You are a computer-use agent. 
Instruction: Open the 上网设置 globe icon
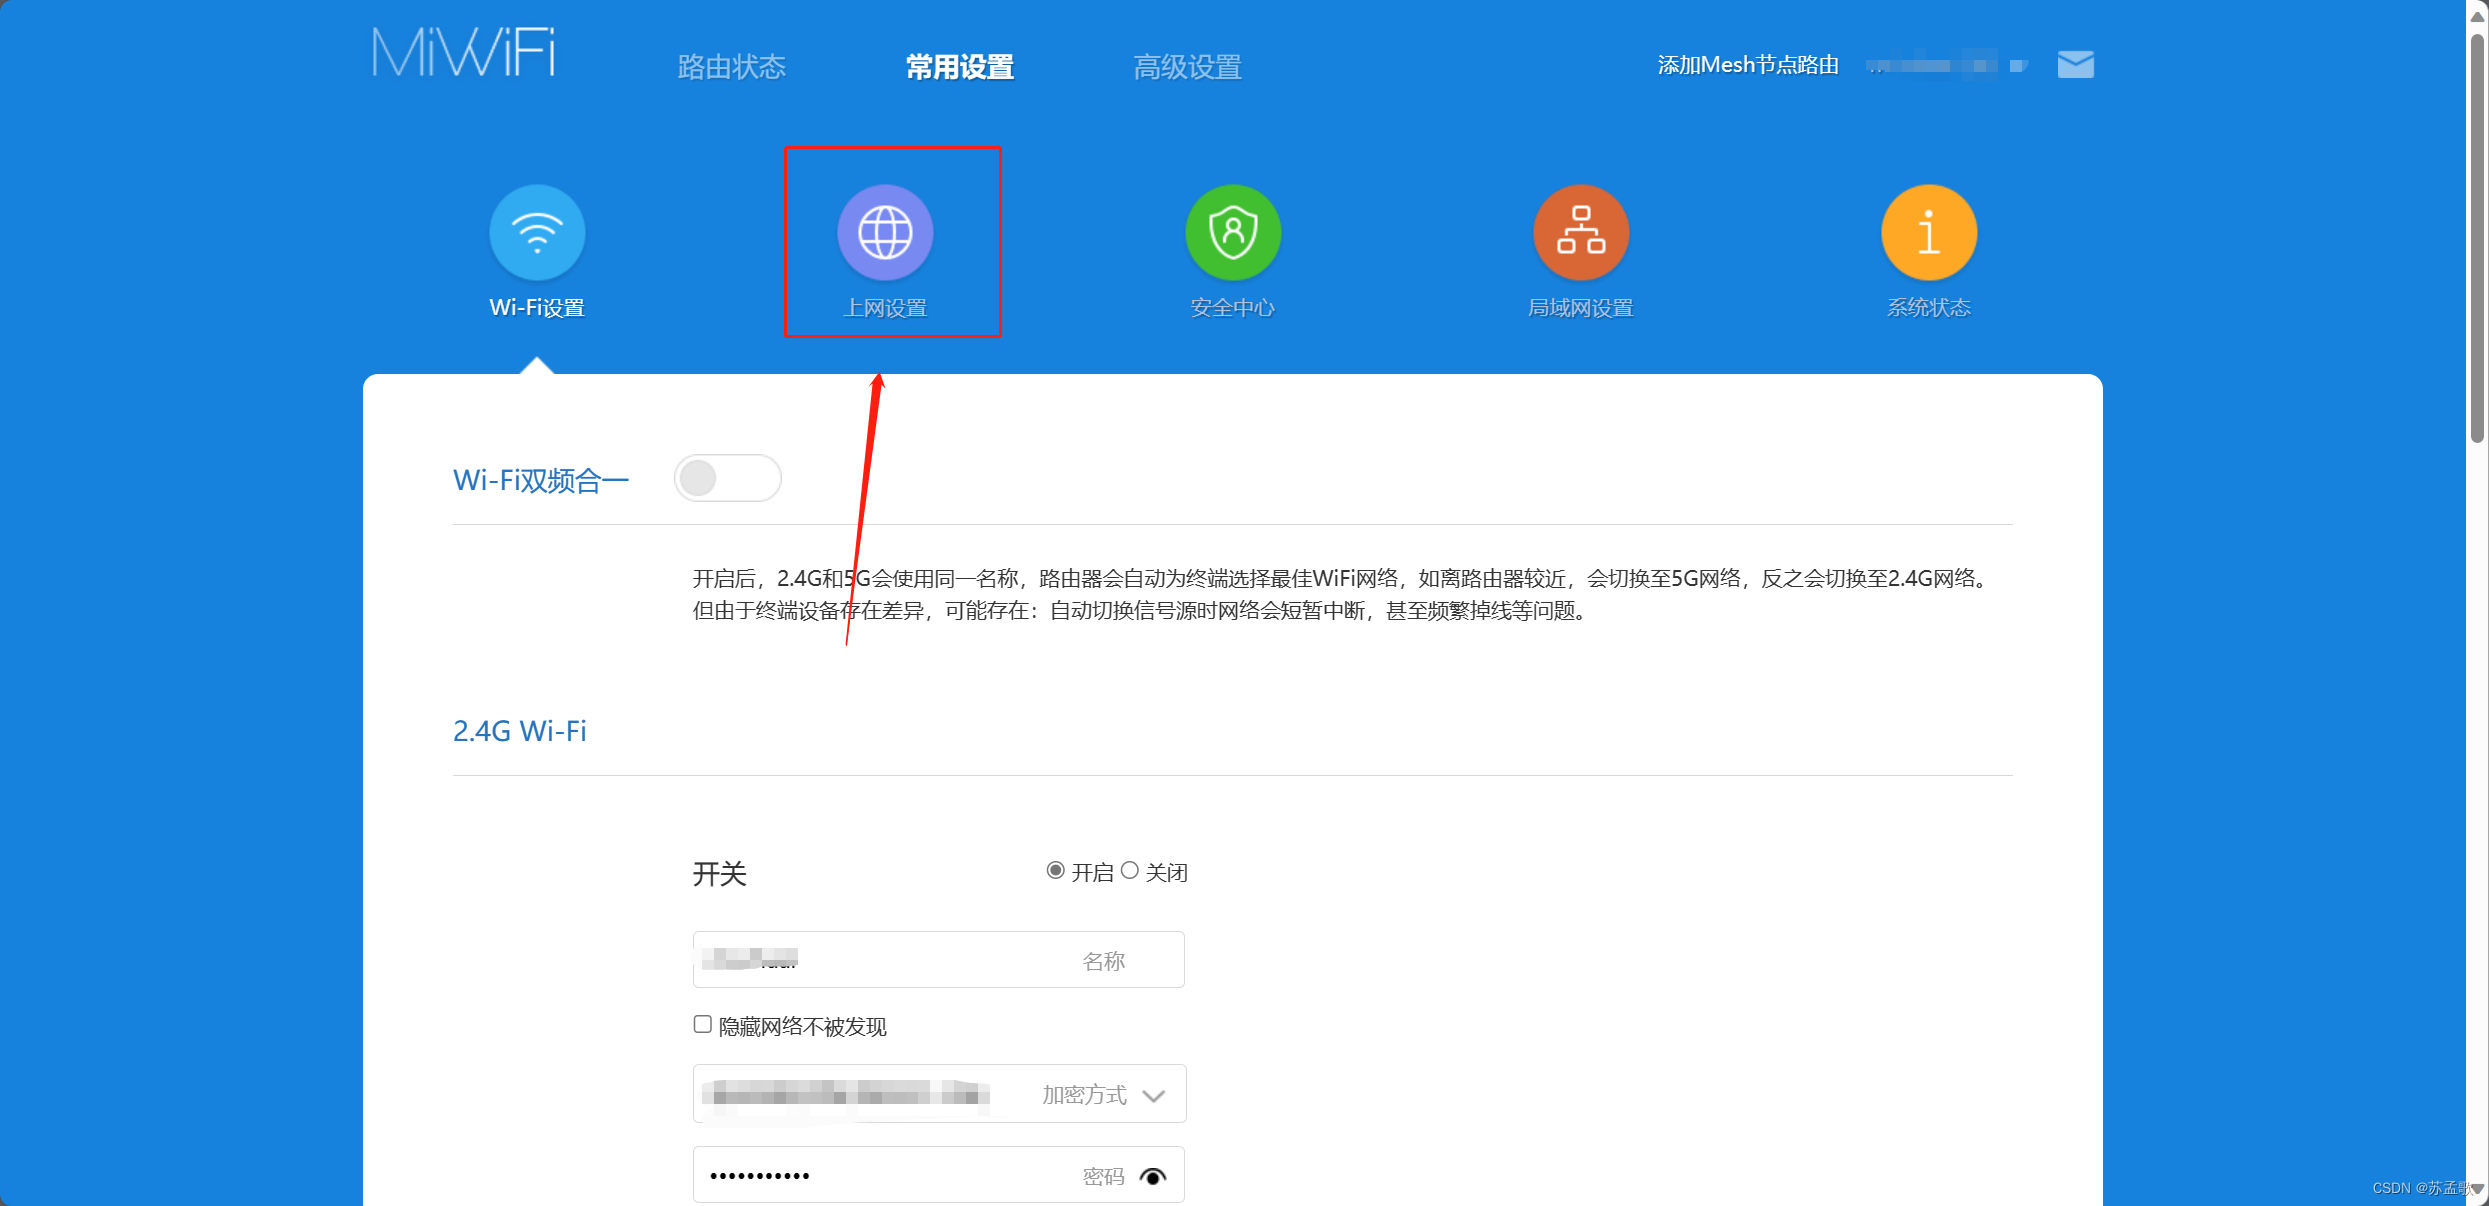(885, 234)
